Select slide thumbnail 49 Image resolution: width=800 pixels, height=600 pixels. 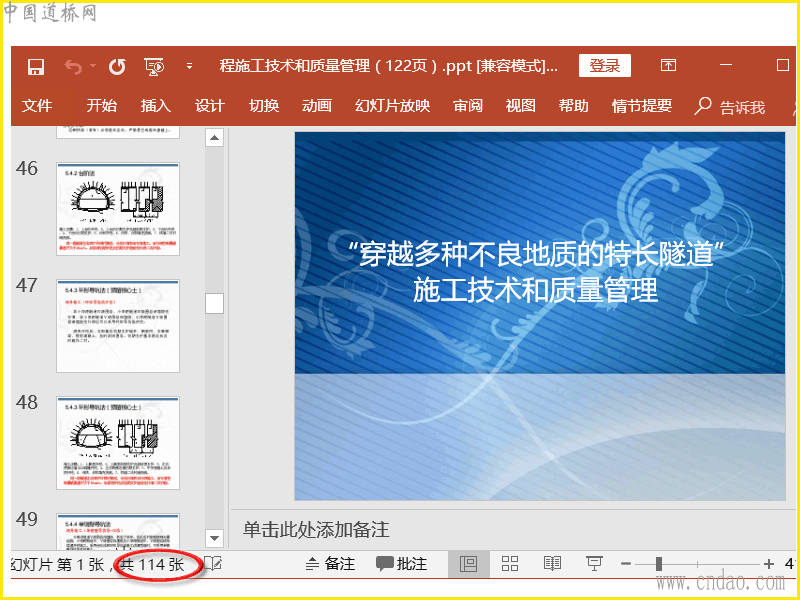pyautogui.click(x=118, y=532)
